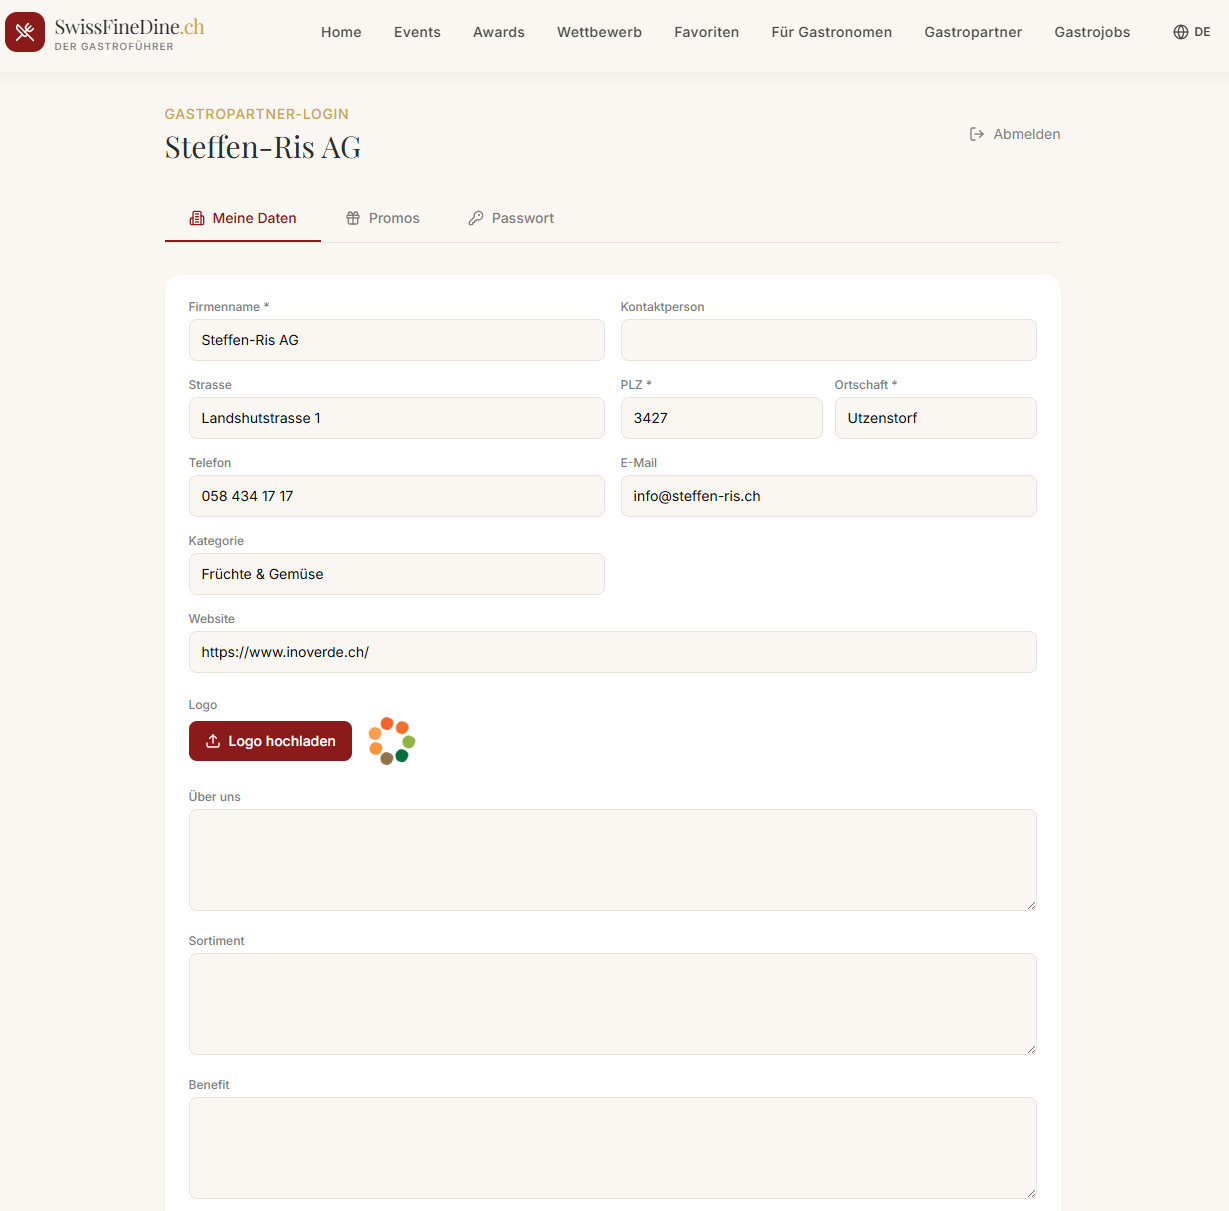Image resolution: width=1229 pixels, height=1211 pixels.
Task: Navigate to Wettbewerb
Action: (599, 32)
